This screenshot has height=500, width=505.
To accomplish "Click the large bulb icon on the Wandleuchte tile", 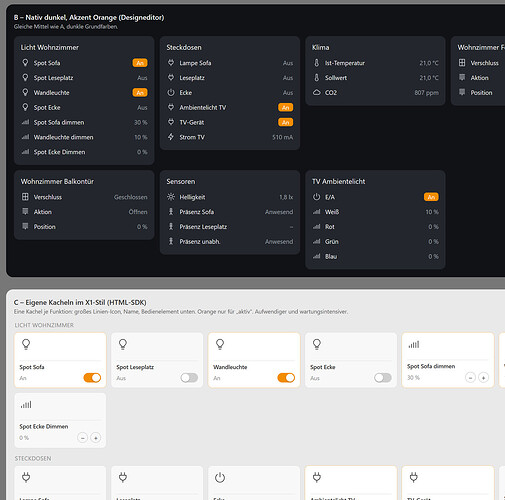I will (220, 344).
